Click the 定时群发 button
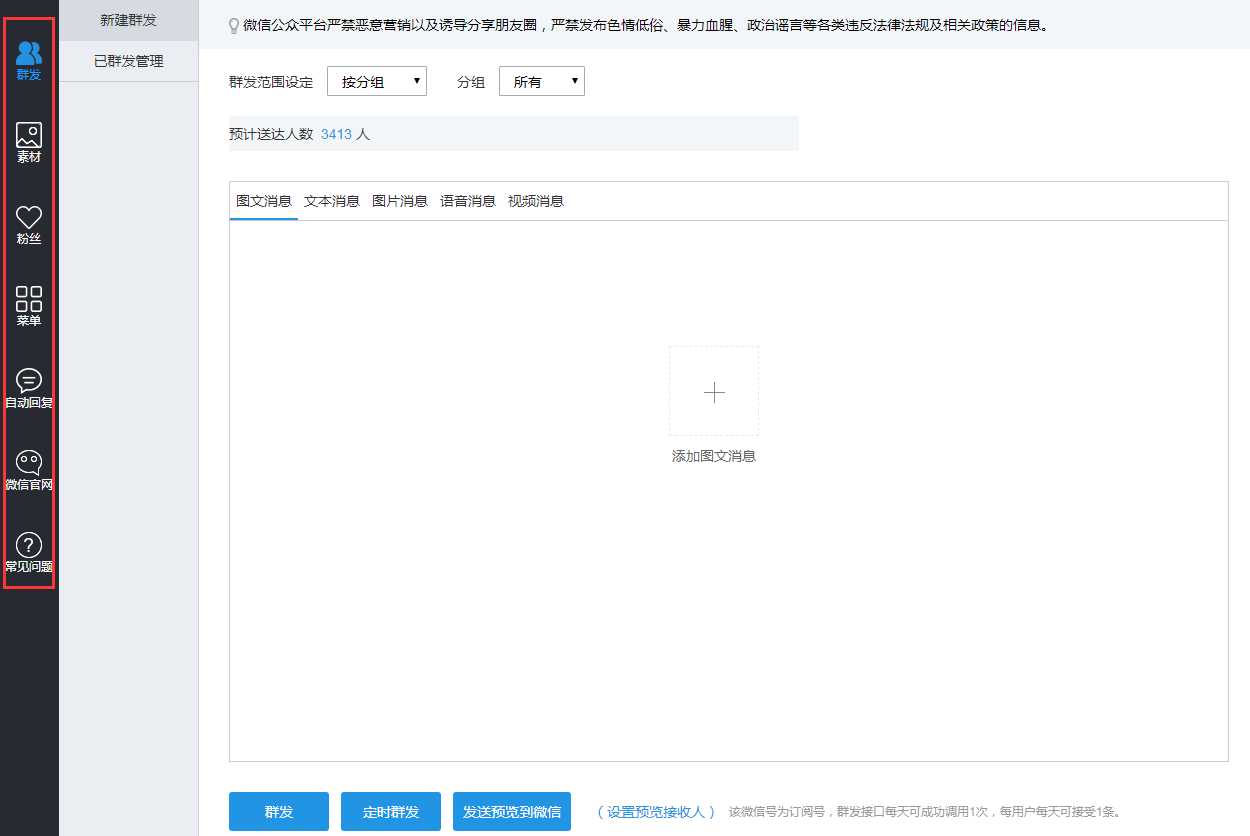1250x836 pixels. [x=391, y=812]
